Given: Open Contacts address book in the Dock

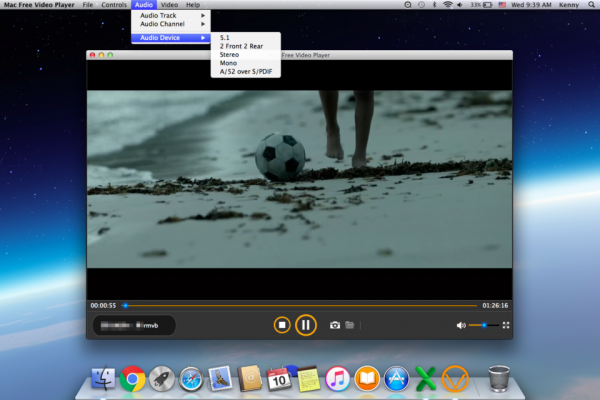Looking at the screenshot, I should [249, 378].
